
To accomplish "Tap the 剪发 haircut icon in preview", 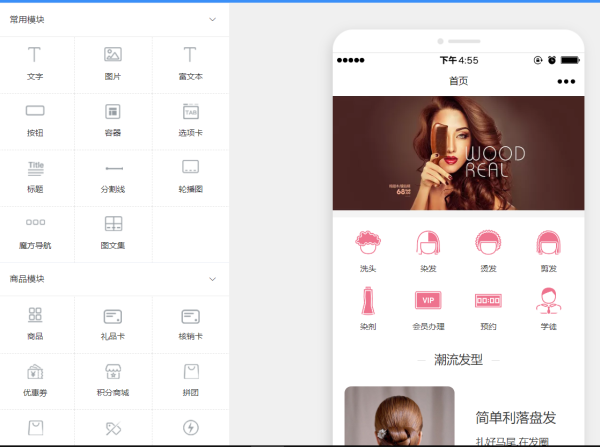I will point(549,242).
